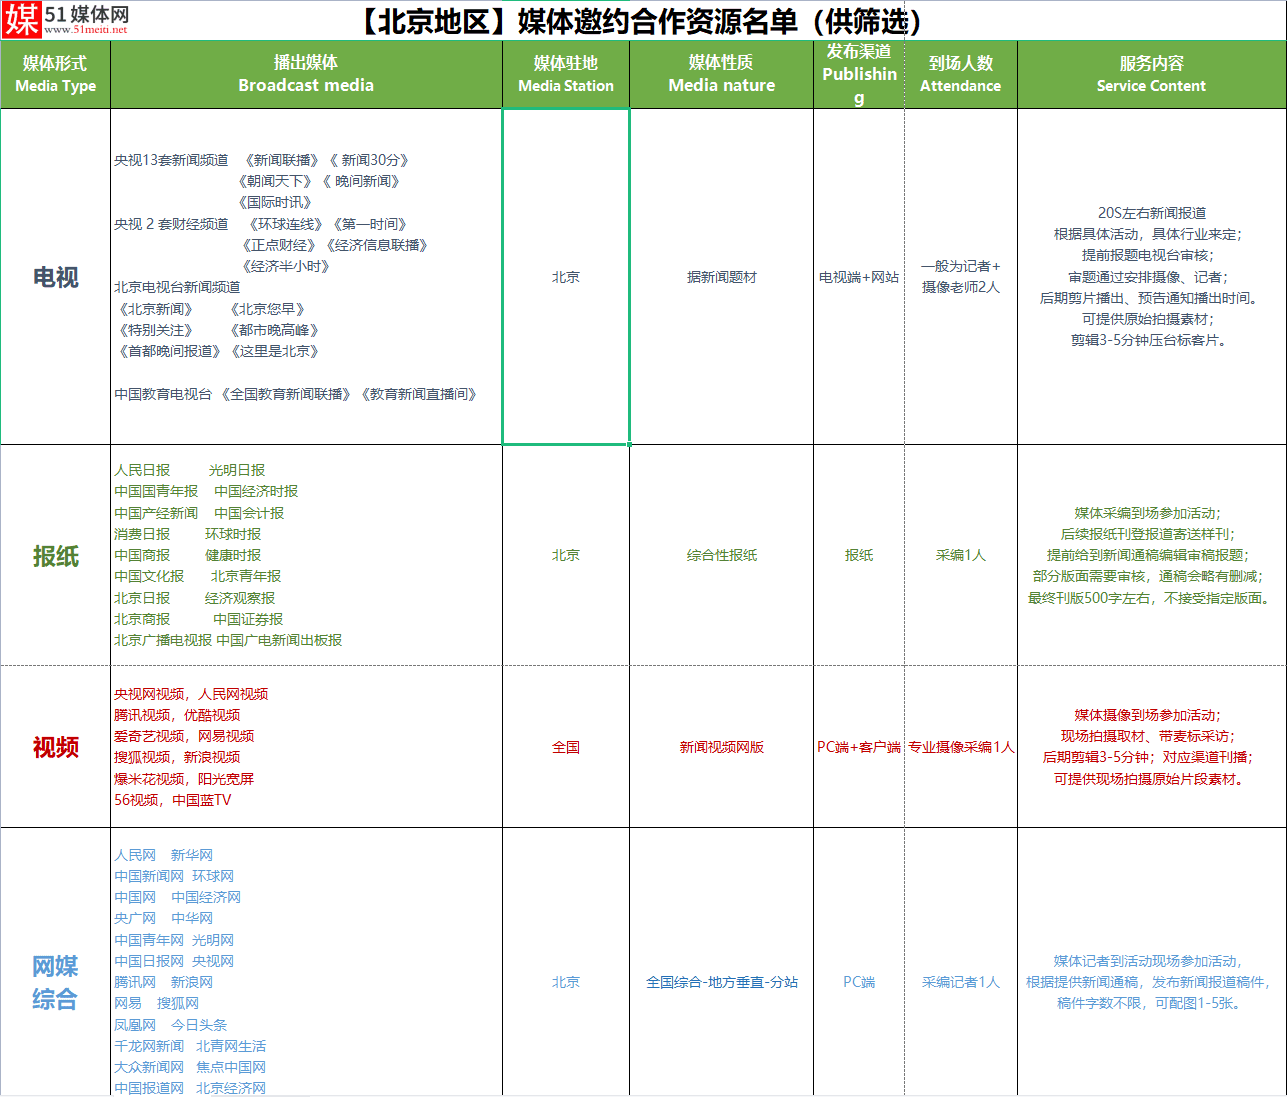Image resolution: width=1287 pixels, height=1097 pixels.
Task: Click the TV broadcast media cell listing 央视13套新闻频道
Action: point(306,277)
